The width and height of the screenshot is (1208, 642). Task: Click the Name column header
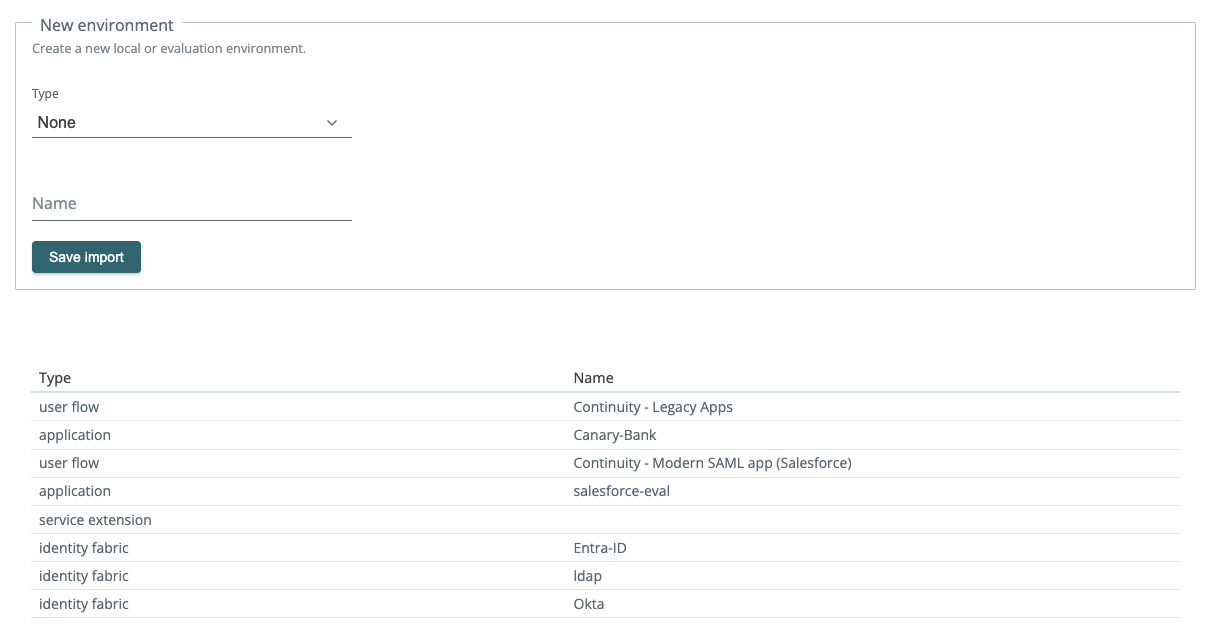(x=593, y=378)
